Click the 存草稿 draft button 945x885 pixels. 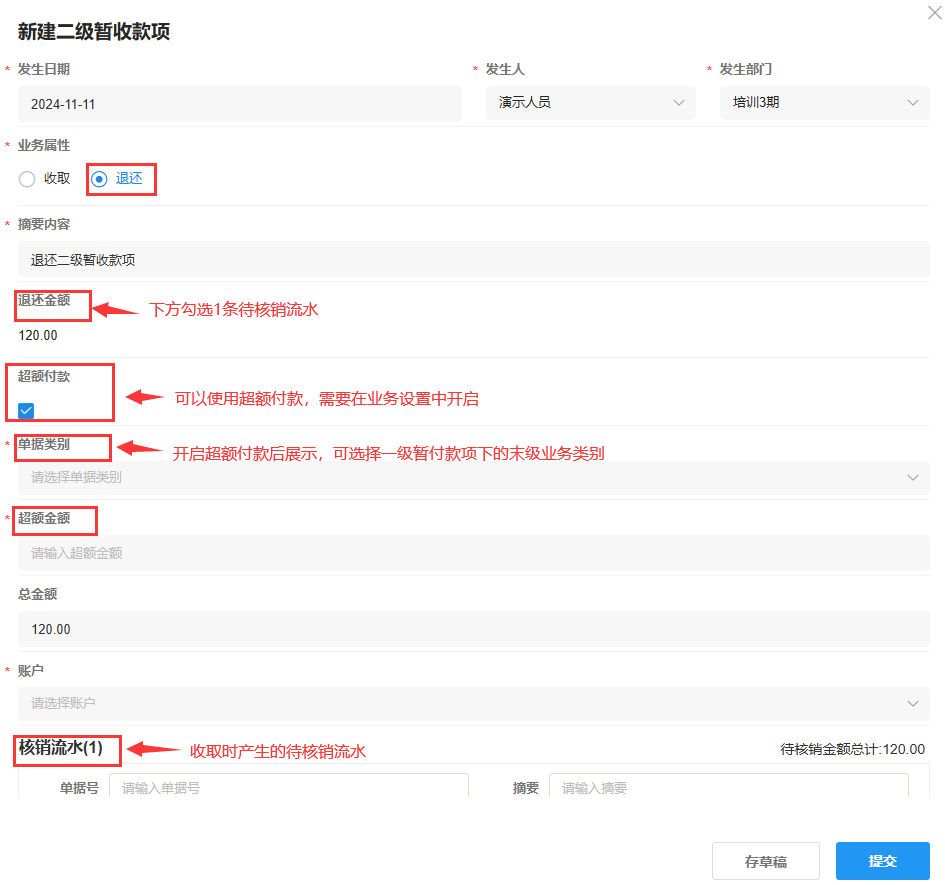765,860
